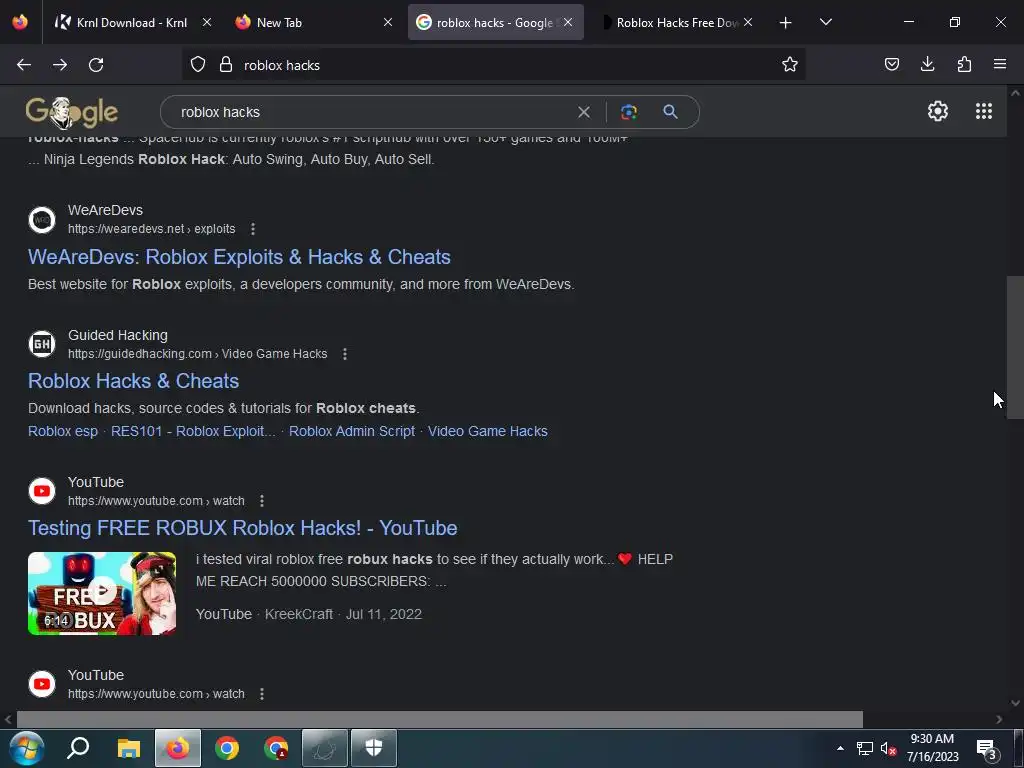
Task: Reload the current page
Action: point(96,65)
